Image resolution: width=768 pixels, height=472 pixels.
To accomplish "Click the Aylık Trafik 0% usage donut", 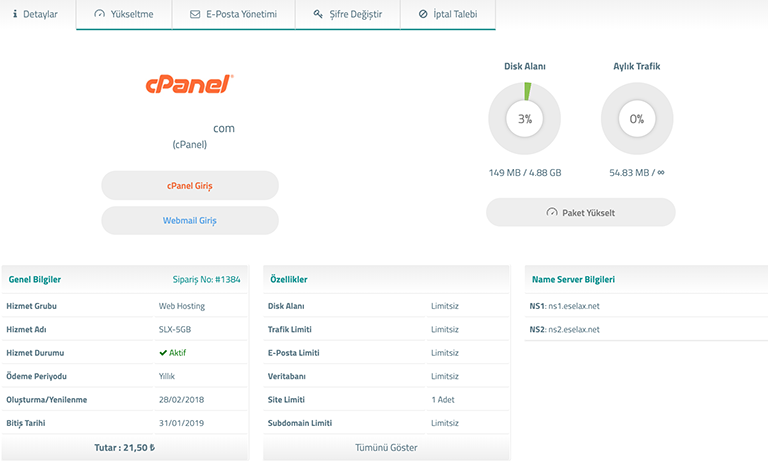I will click(x=637, y=118).
